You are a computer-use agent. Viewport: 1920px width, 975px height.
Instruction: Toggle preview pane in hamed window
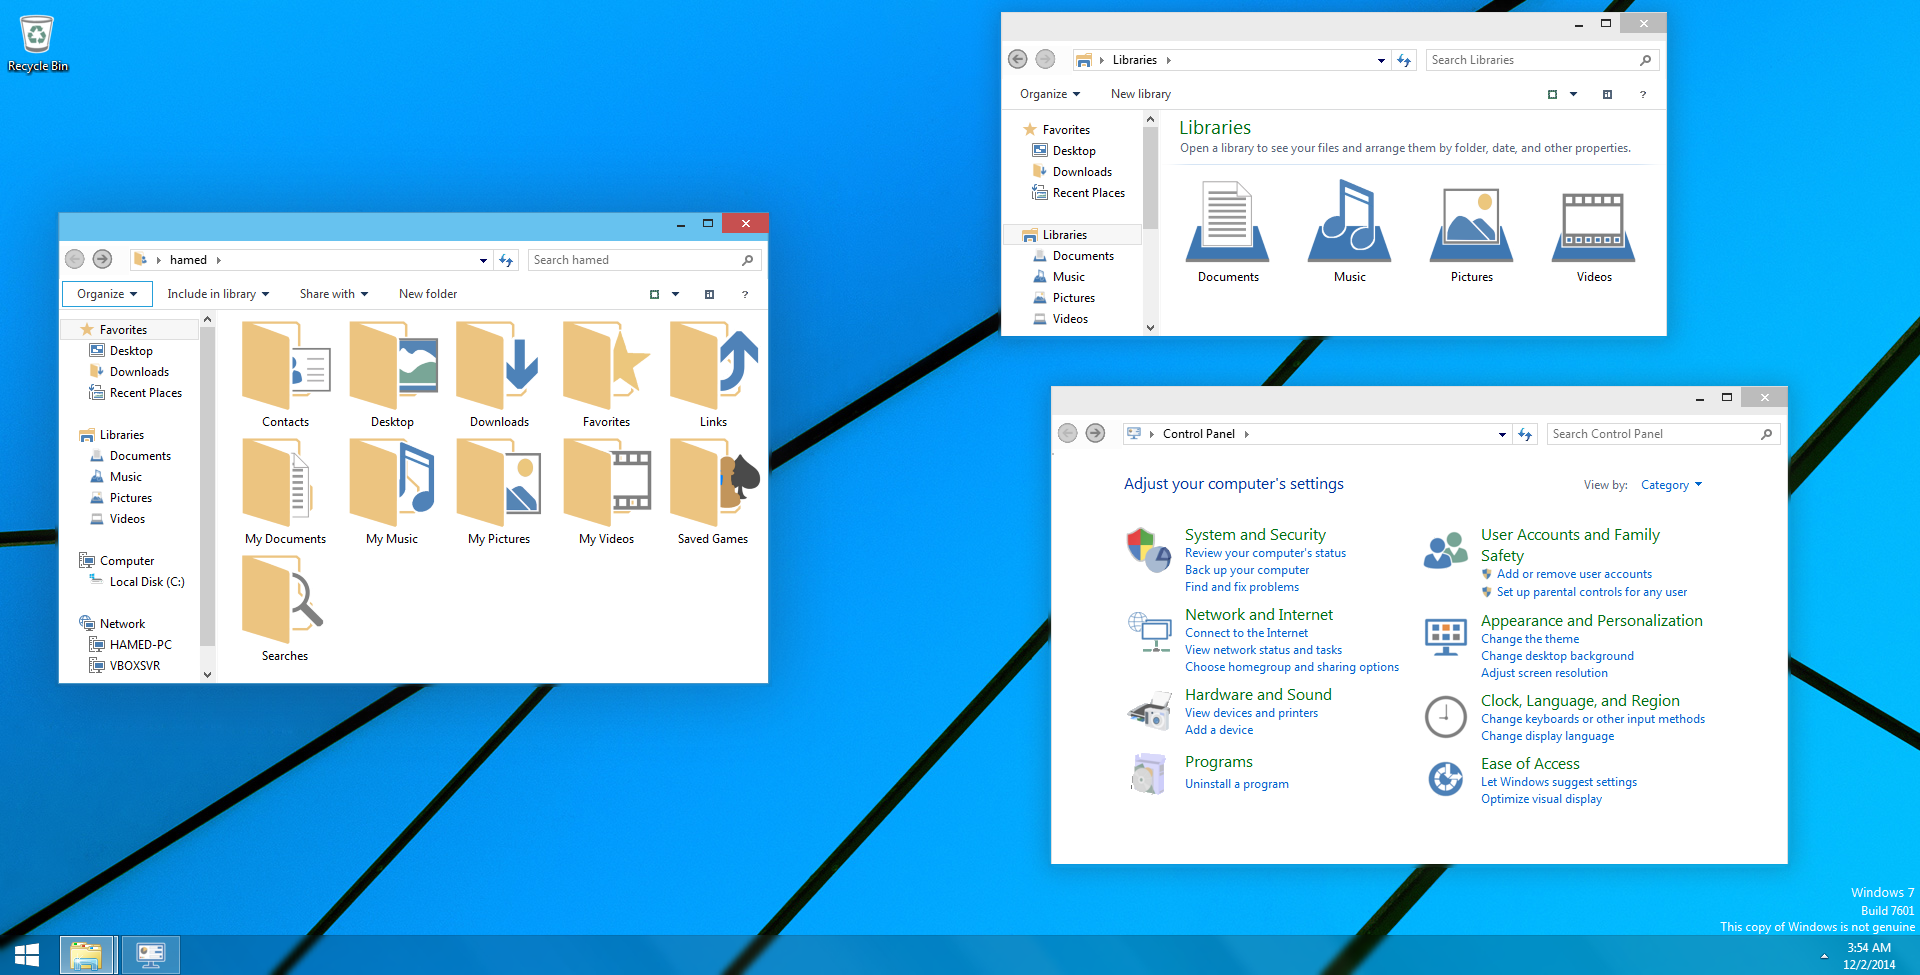click(x=709, y=294)
